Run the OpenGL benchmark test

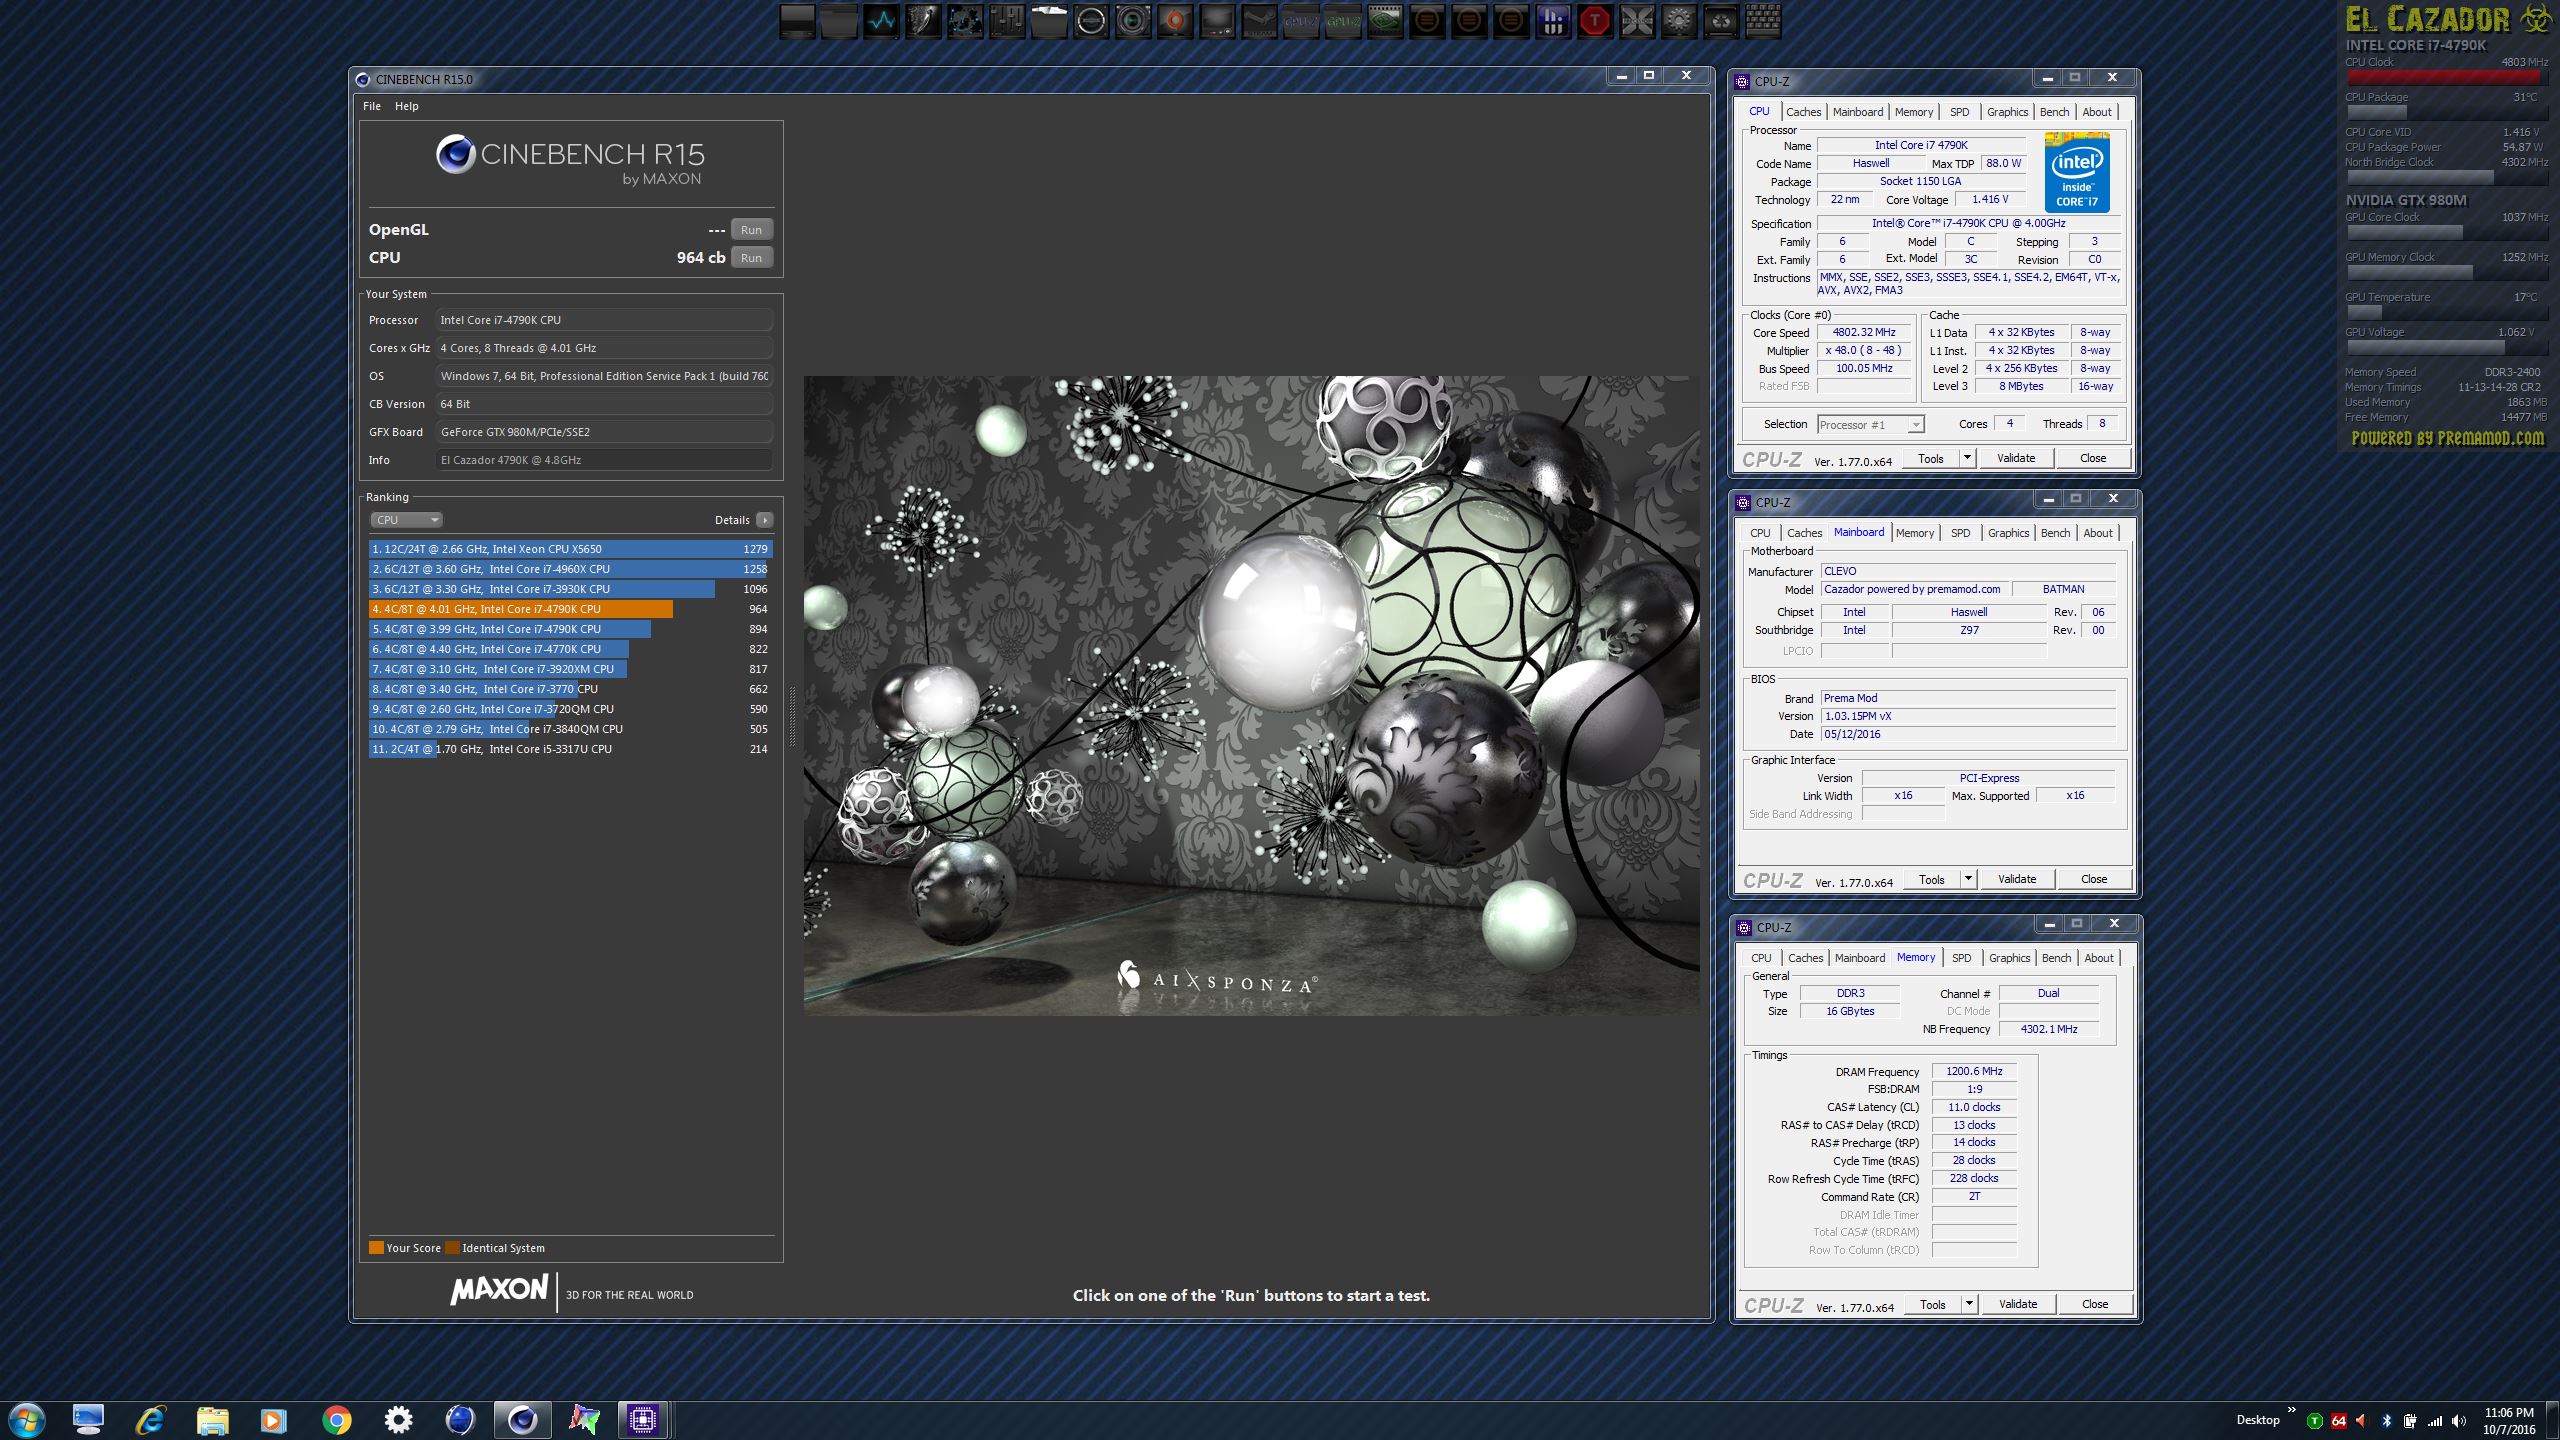[751, 230]
